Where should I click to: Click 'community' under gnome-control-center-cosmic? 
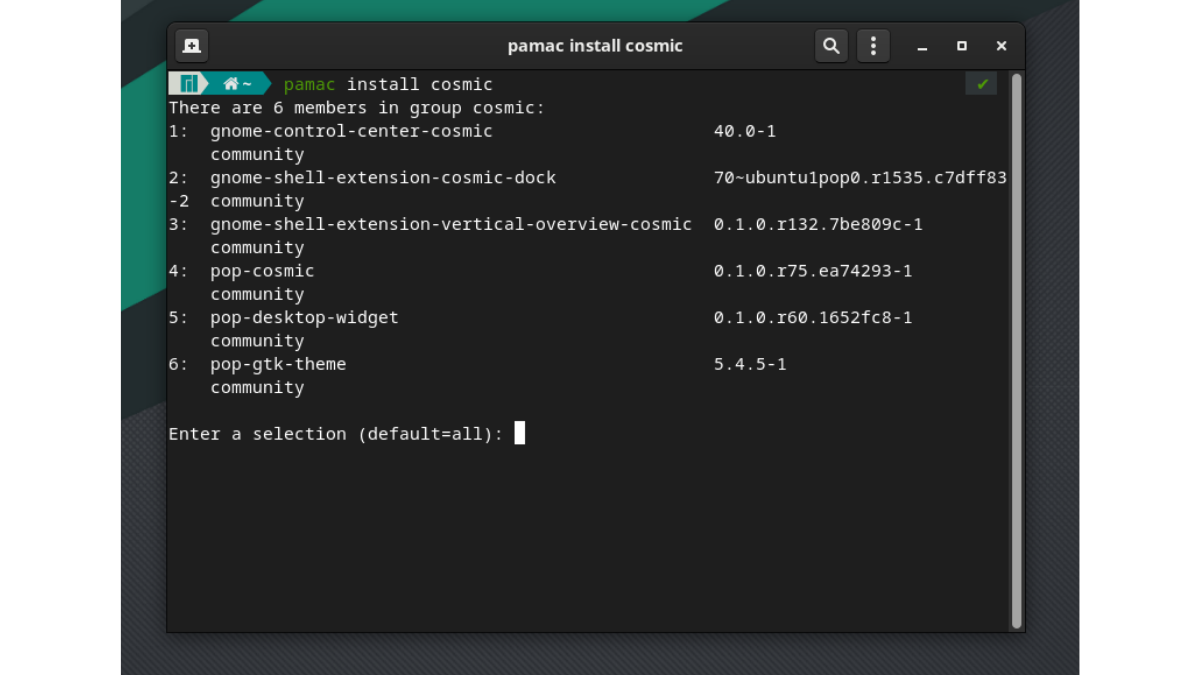coord(257,154)
